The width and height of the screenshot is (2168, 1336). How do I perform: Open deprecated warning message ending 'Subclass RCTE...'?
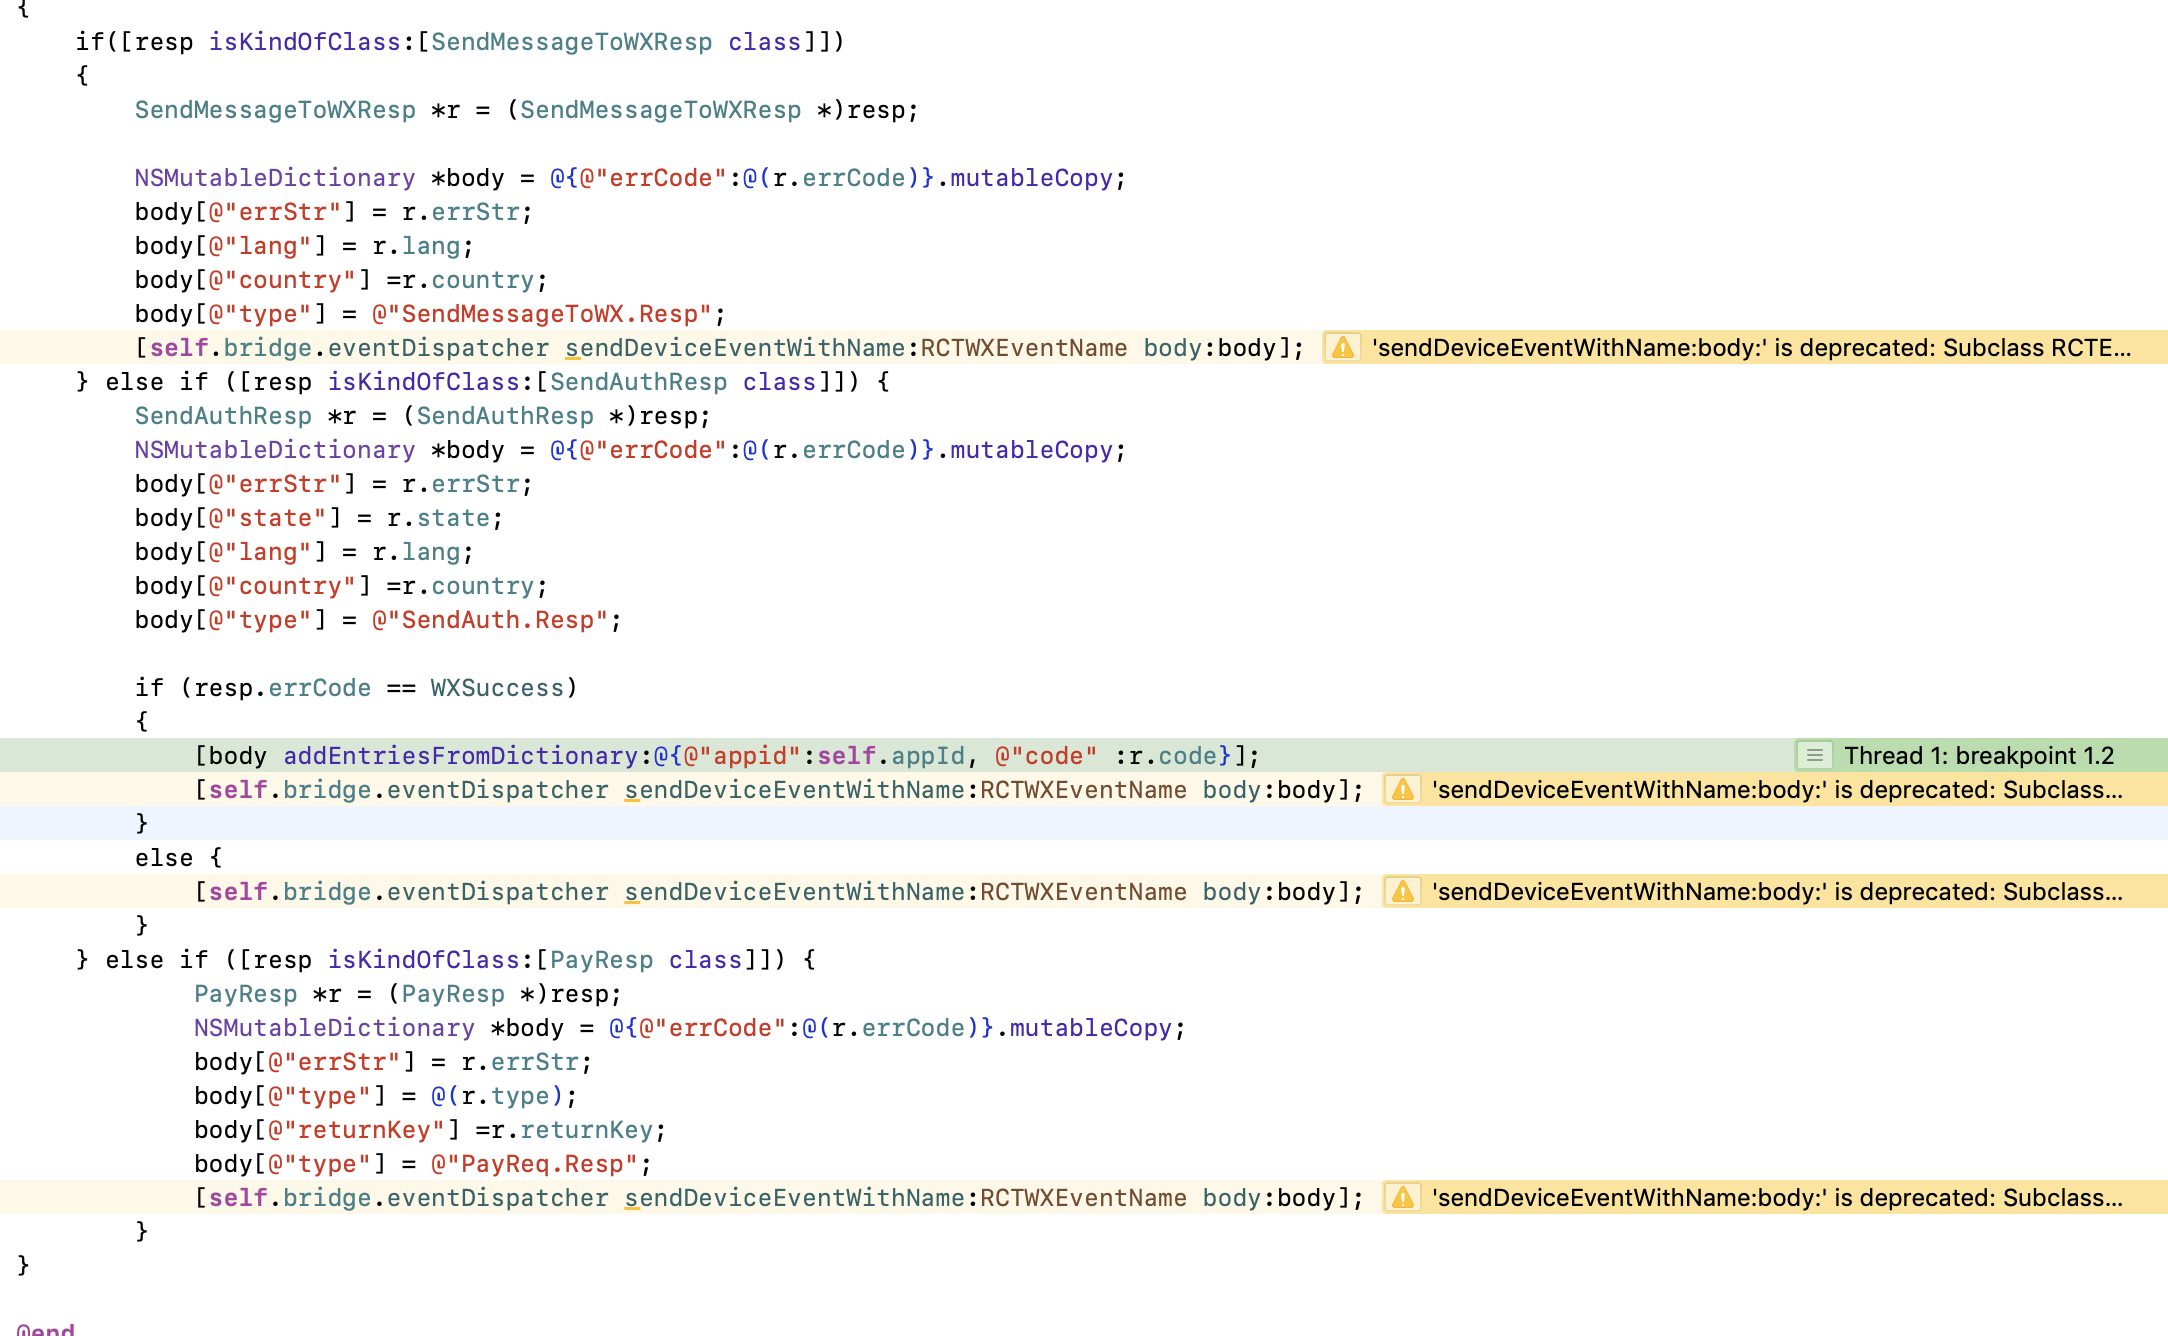(1750, 348)
